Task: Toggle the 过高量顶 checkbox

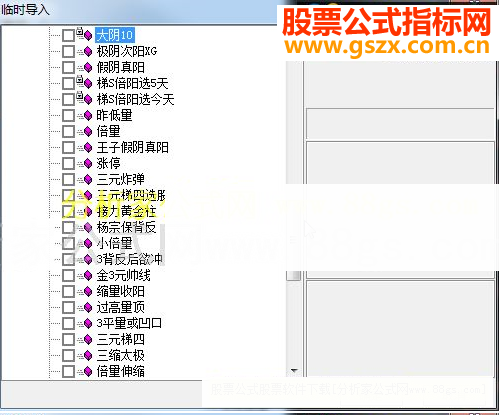Action: pyautogui.click(x=68, y=307)
